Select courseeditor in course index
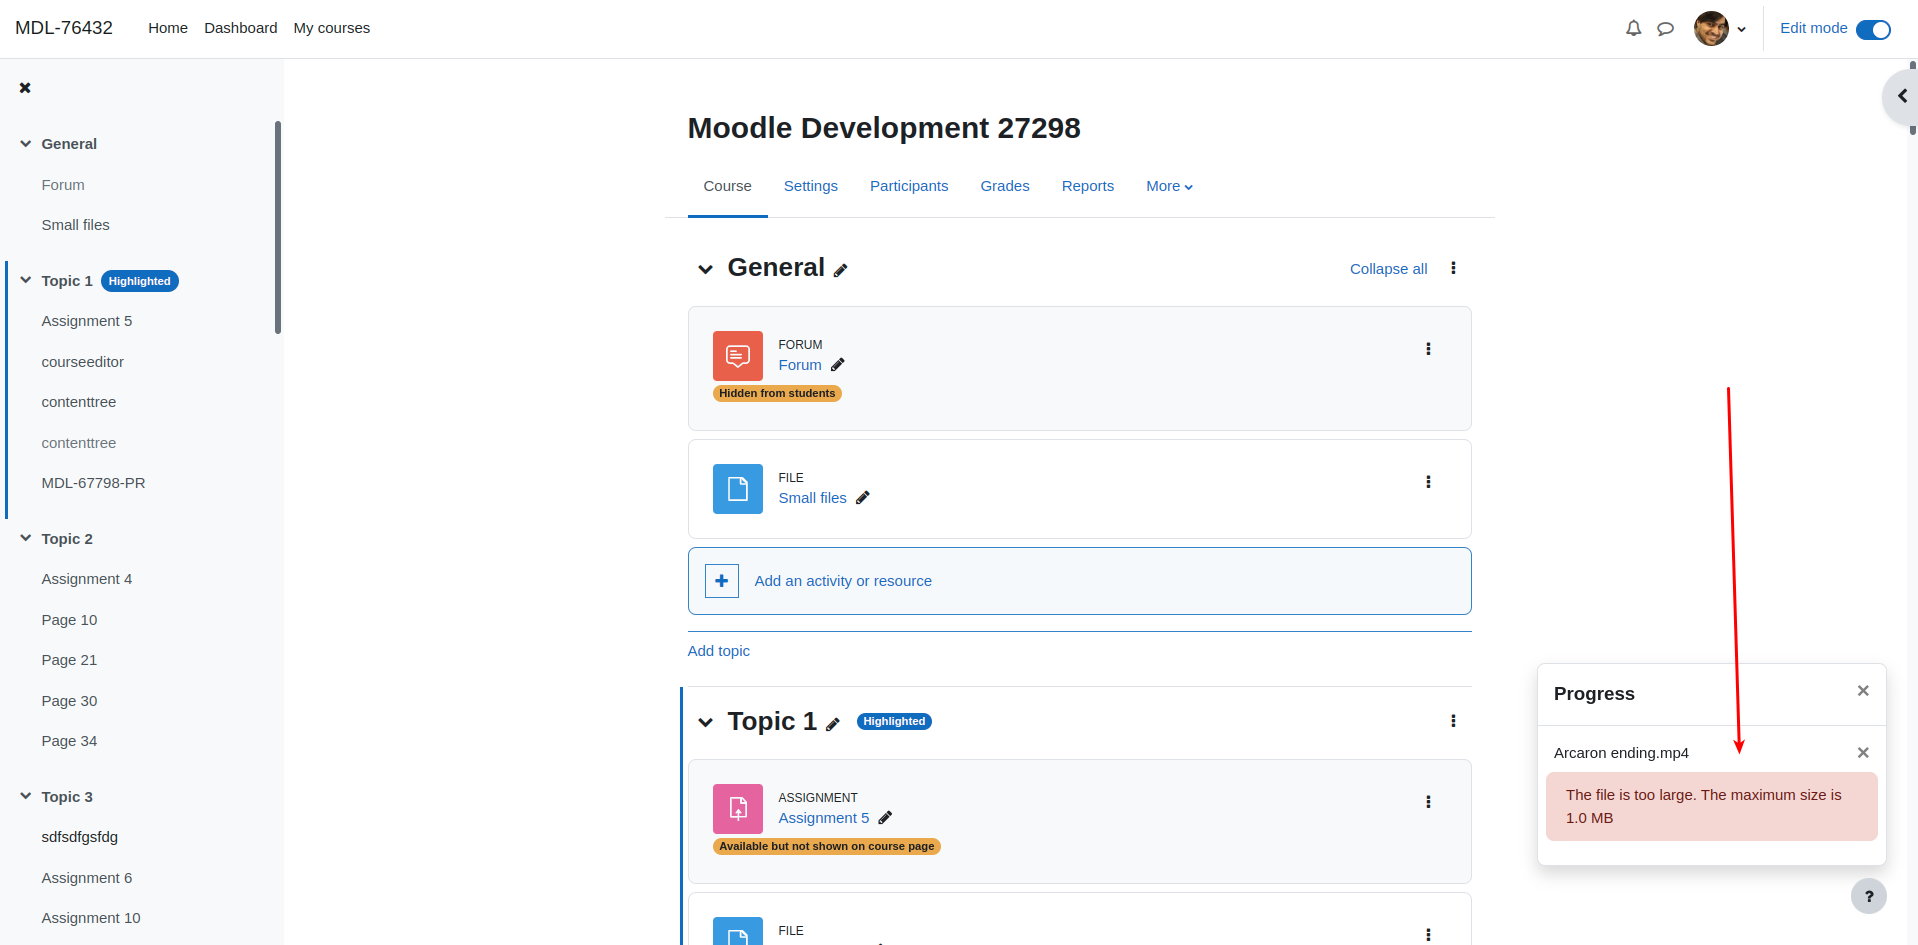Viewport: 1918px width, 945px height. (83, 362)
